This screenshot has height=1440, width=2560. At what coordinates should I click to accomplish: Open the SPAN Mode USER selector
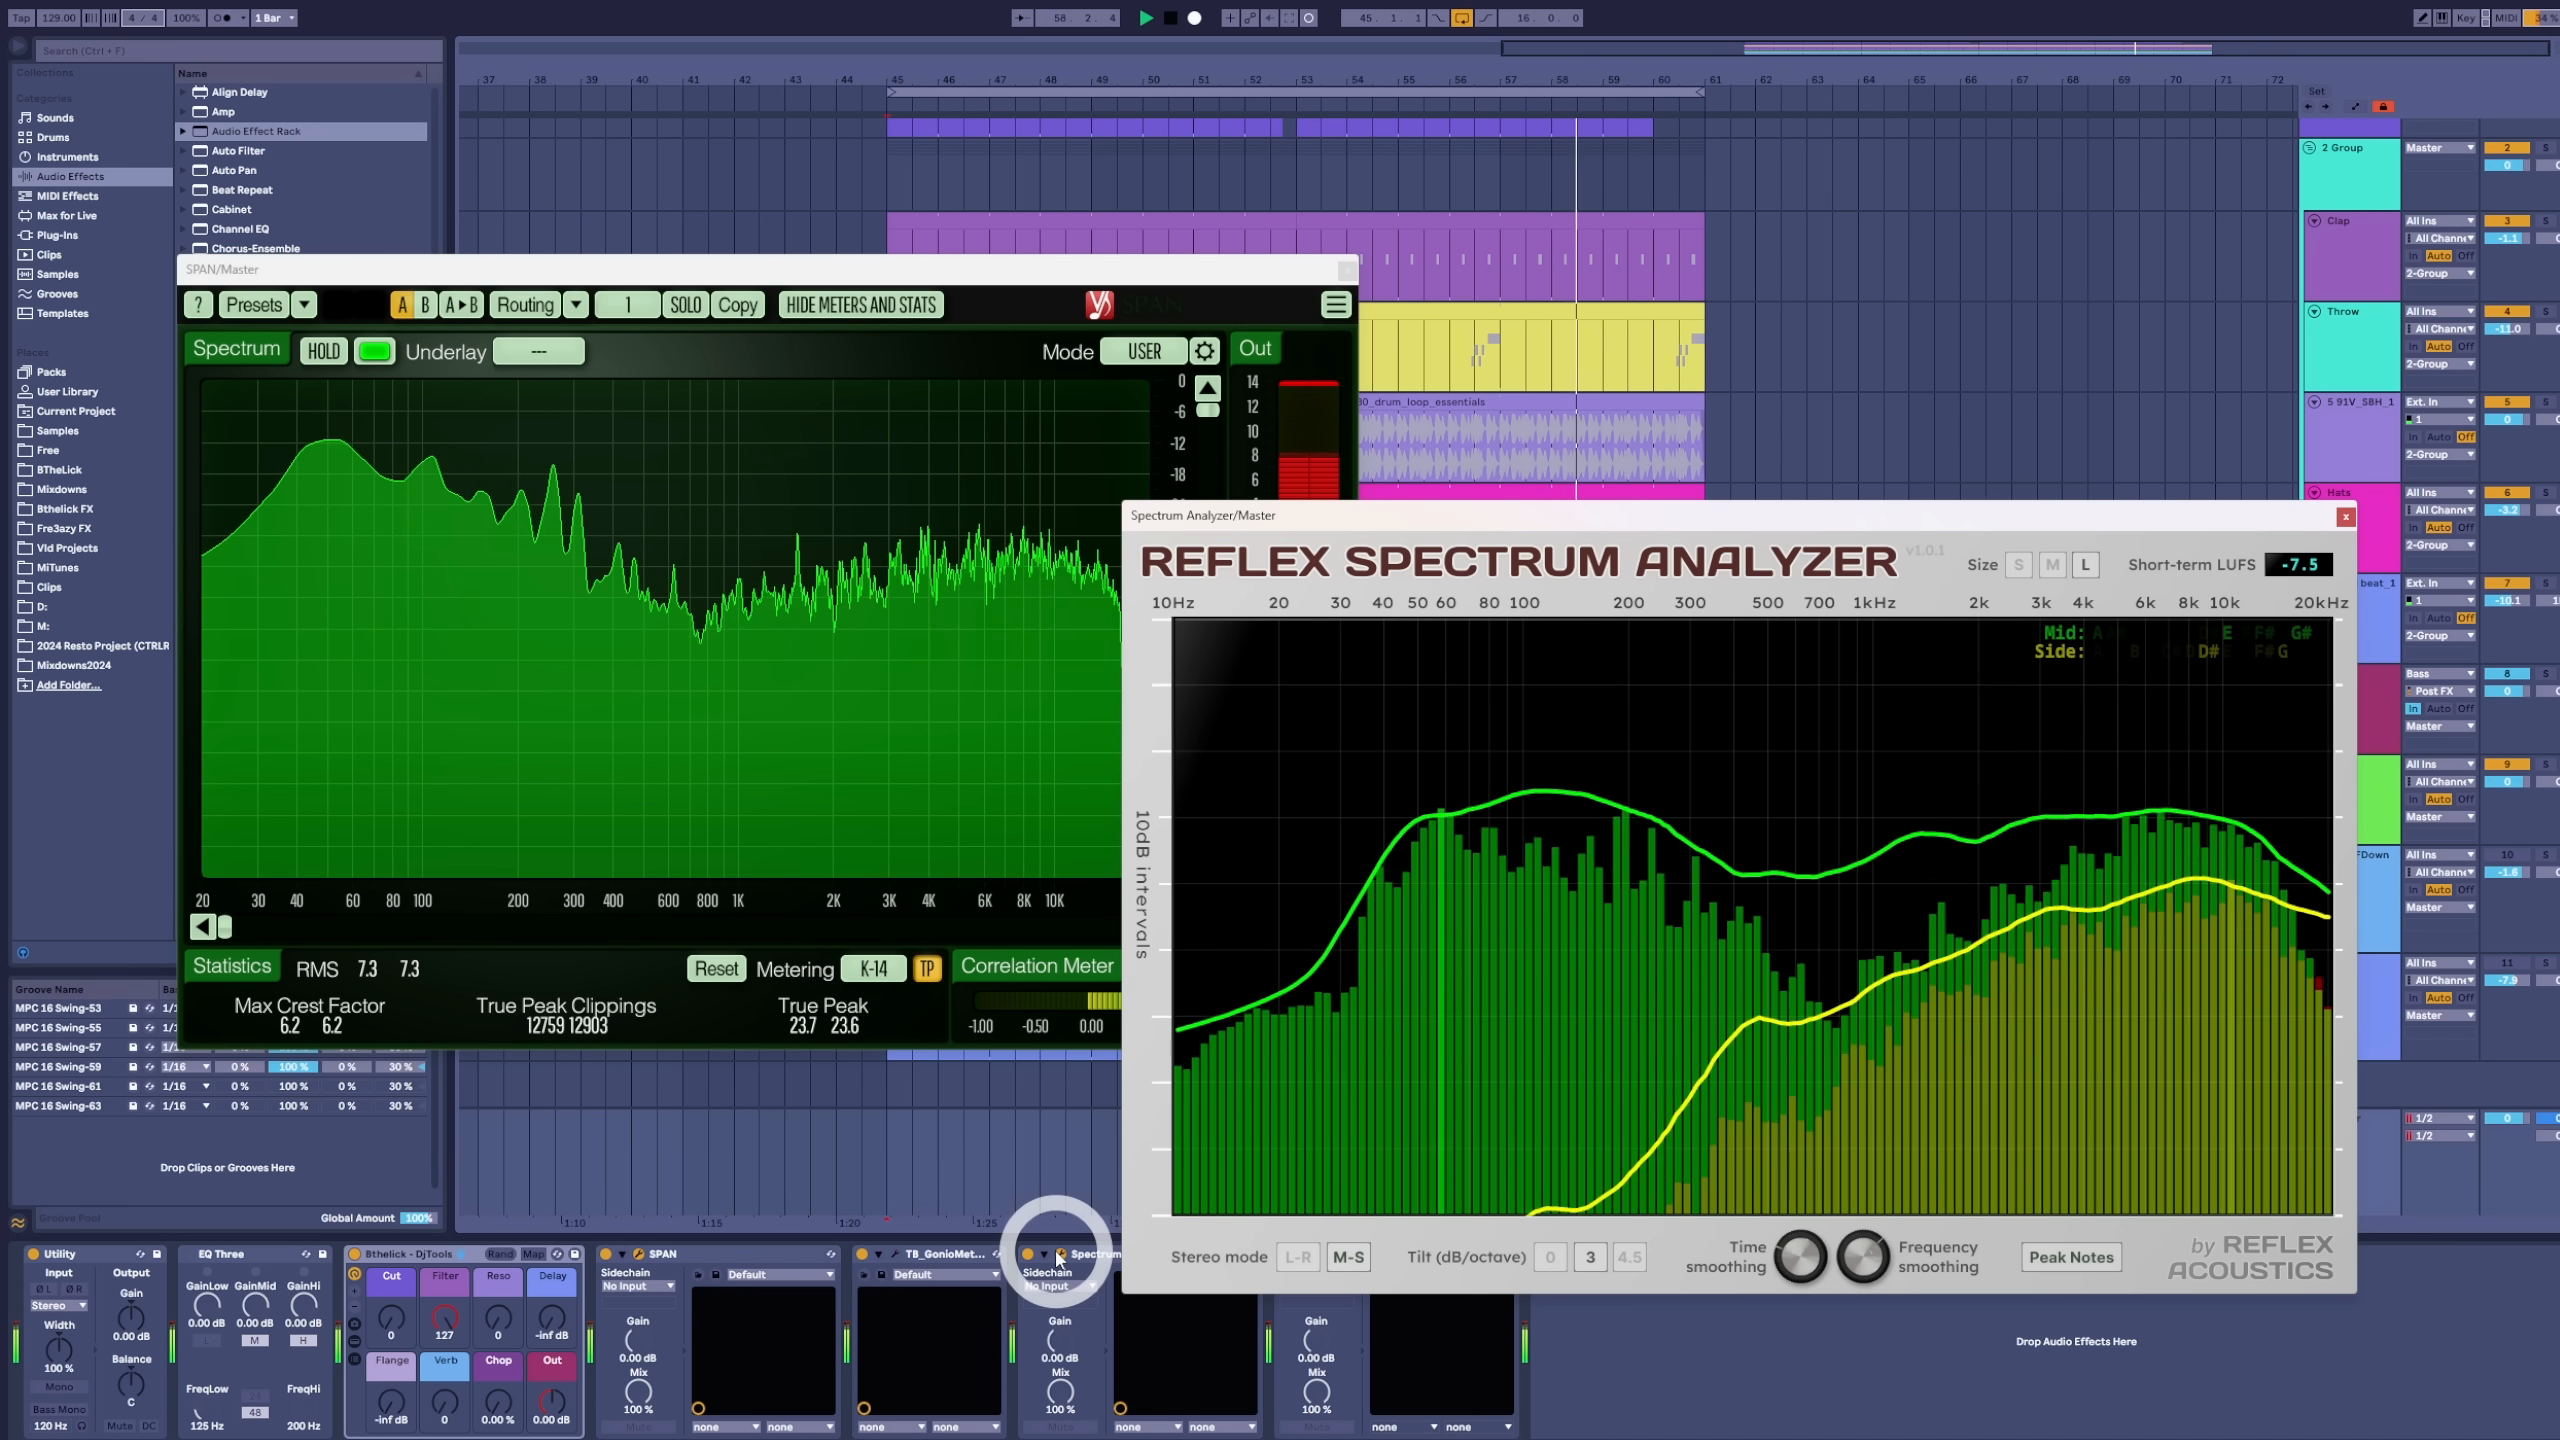click(1144, 351)
